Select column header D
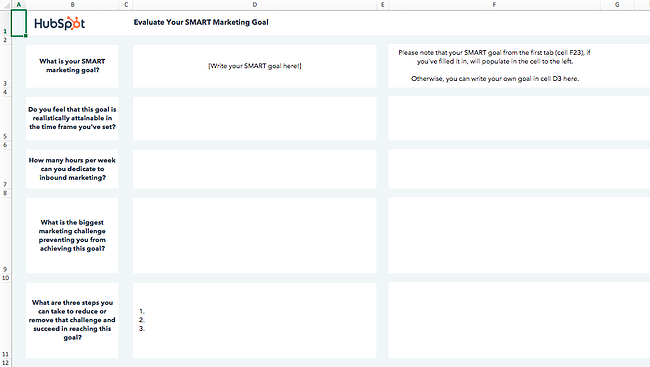650x367 pixels. pos(255,5)
